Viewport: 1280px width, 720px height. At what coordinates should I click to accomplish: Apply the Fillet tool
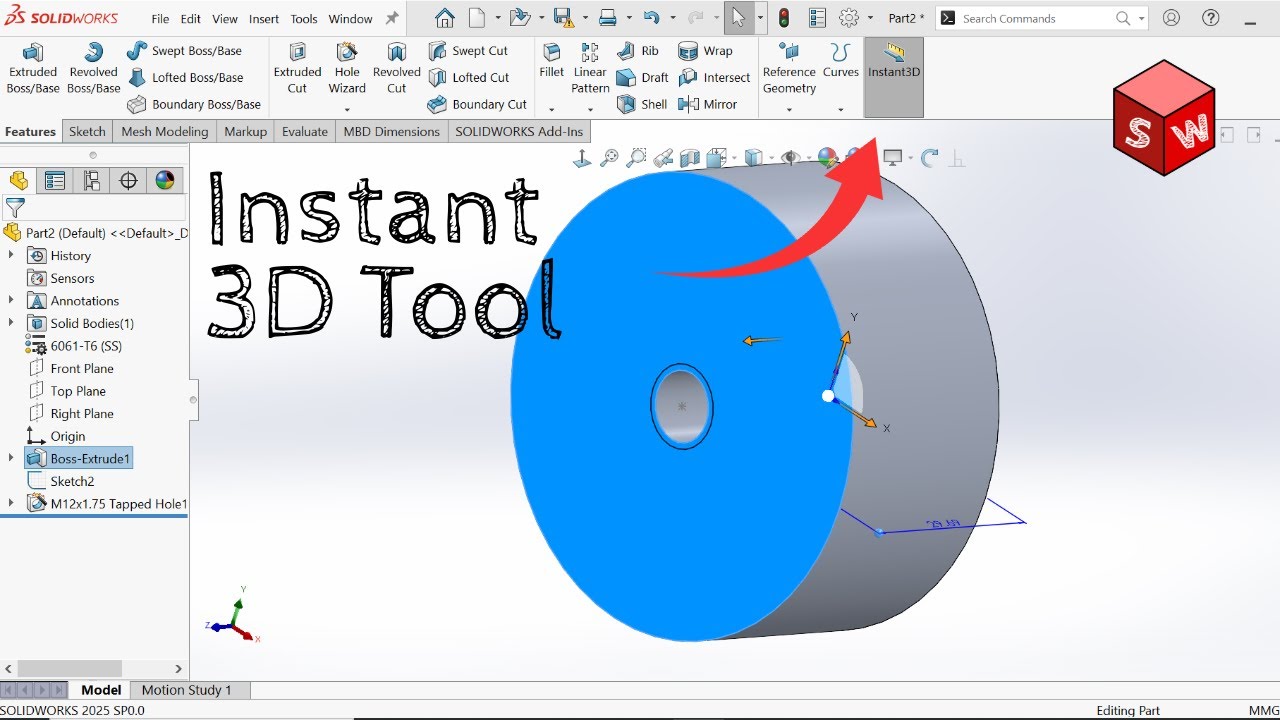pyautogui.click(x=552, y=62)
